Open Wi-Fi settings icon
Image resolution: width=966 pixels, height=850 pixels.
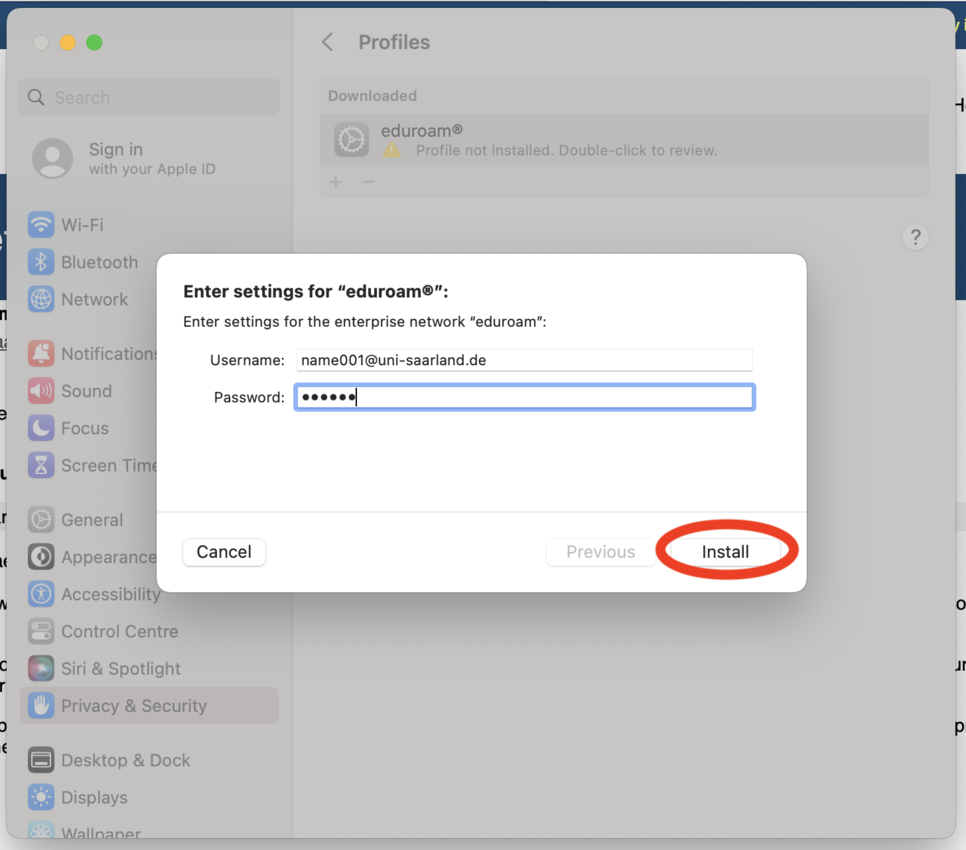pyautogui.click(x=41, y=225)
